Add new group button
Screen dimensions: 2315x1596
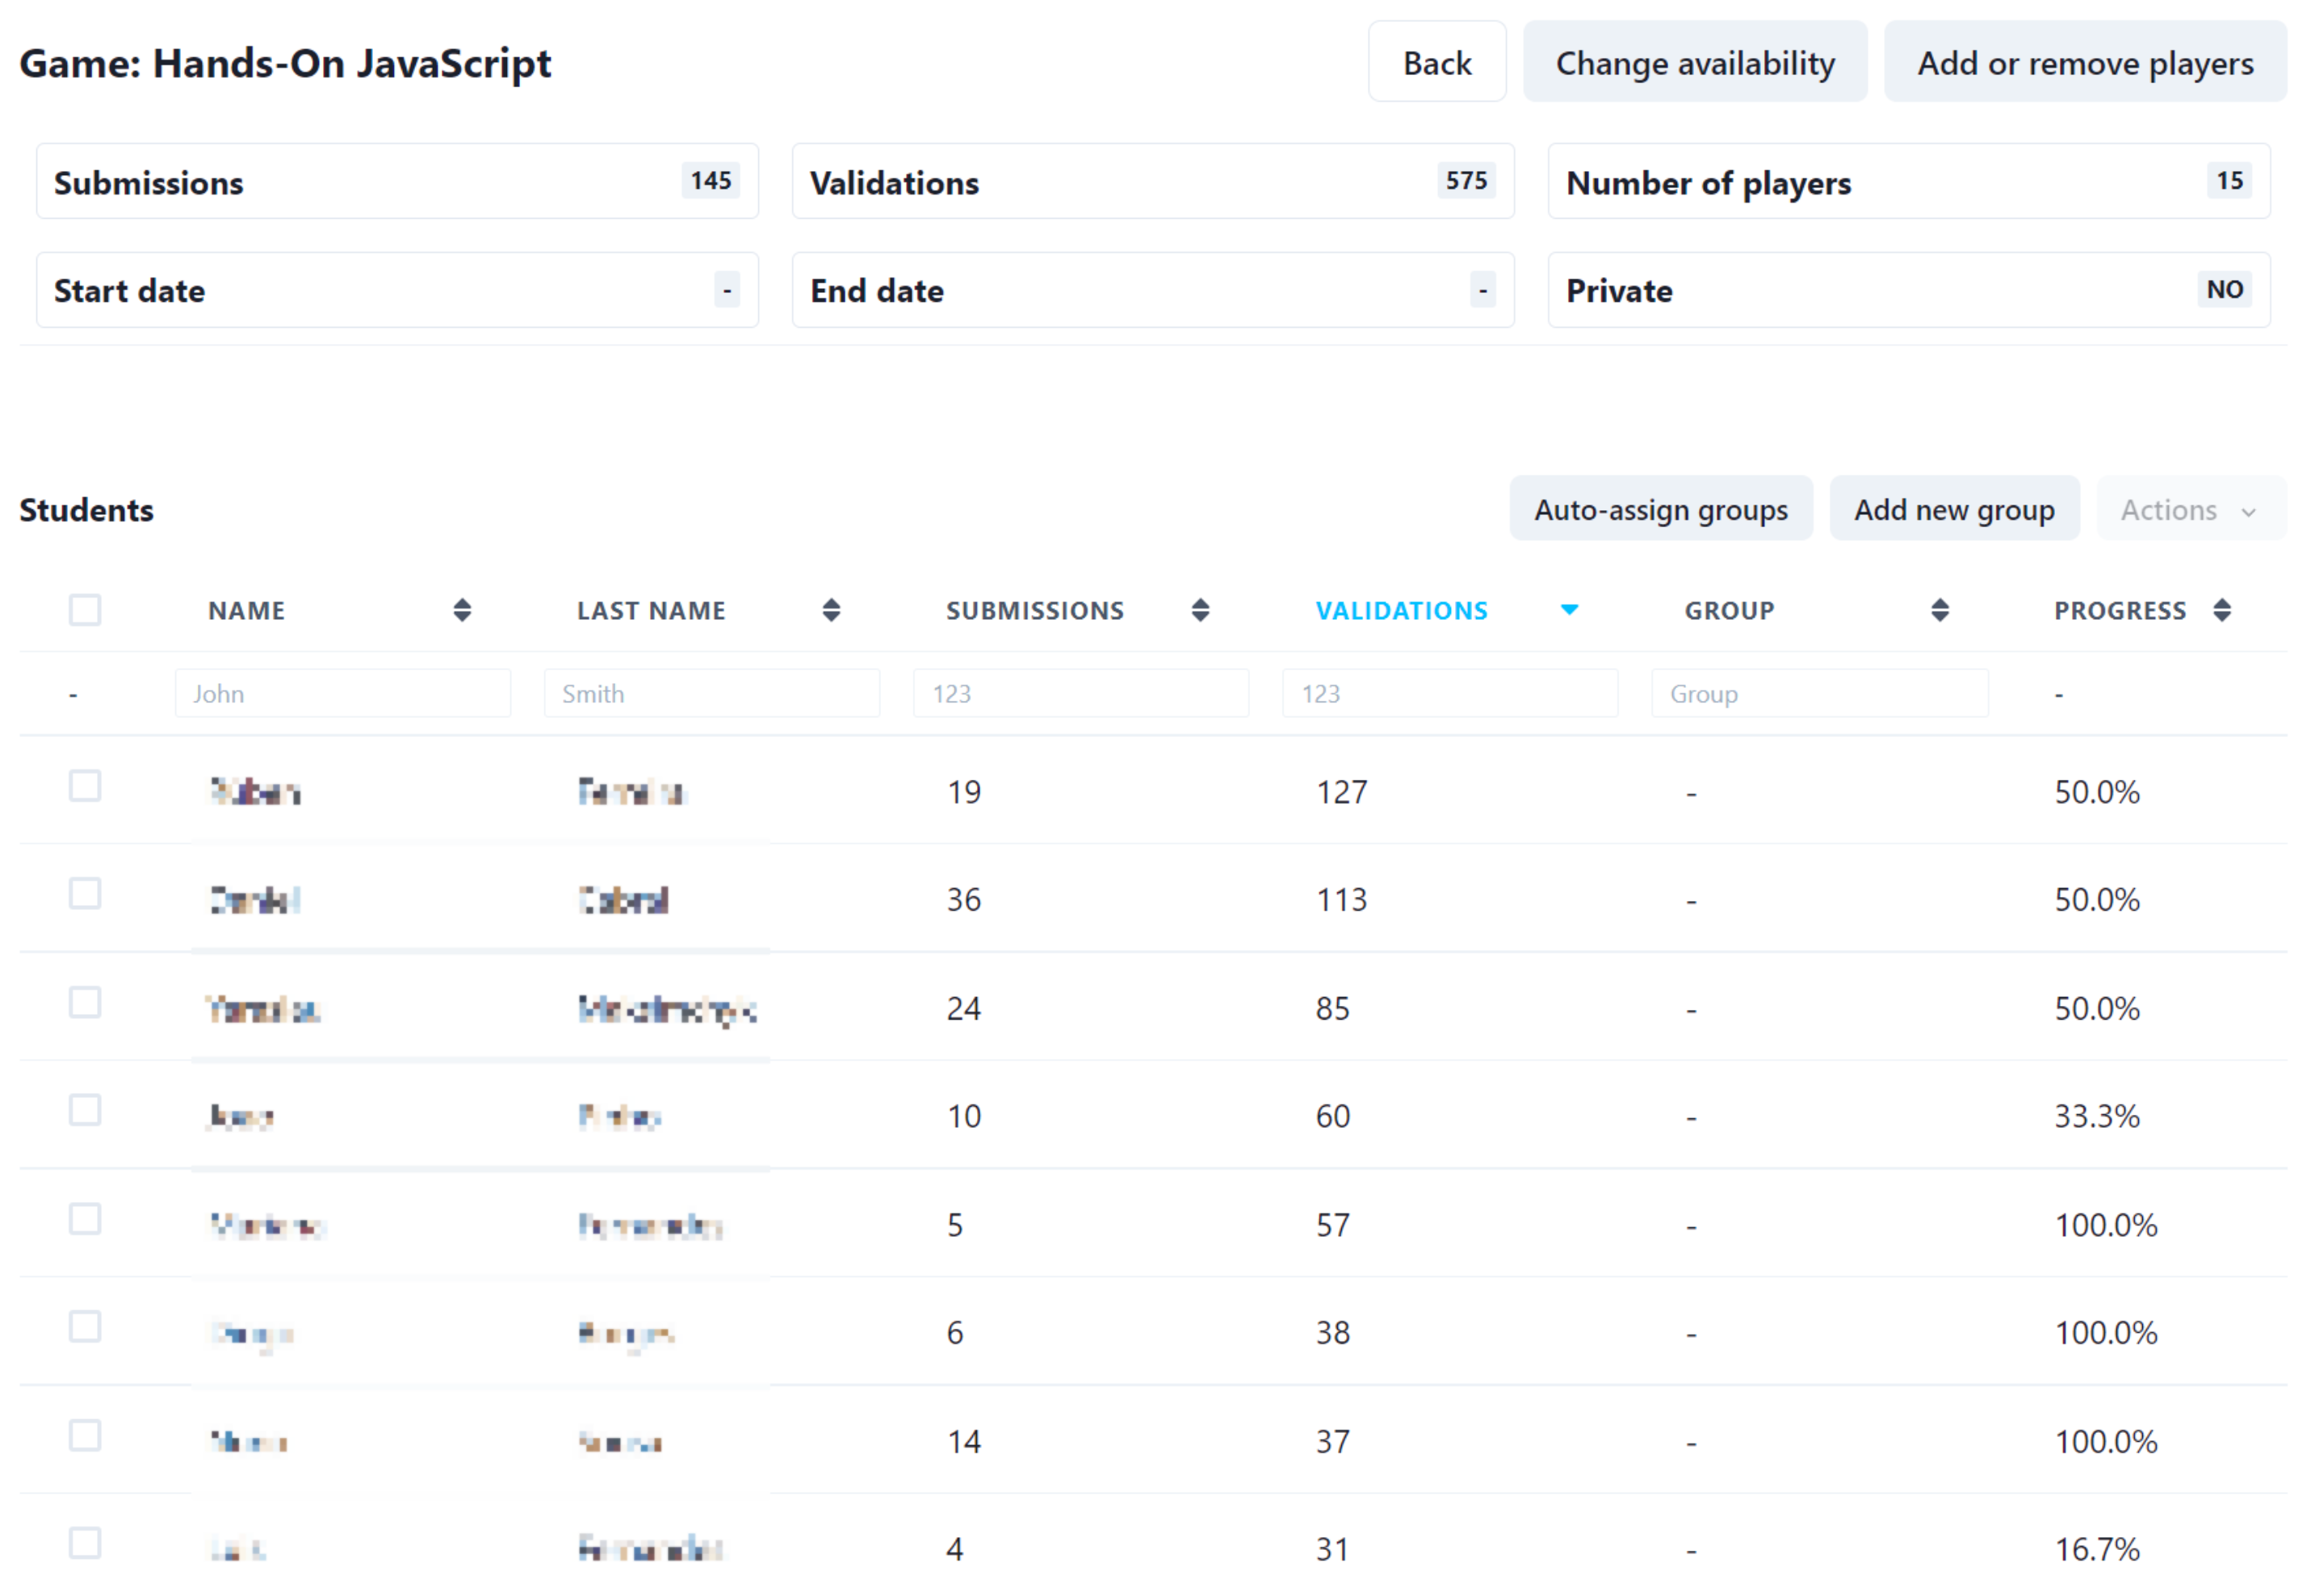tap(1954, 510)
